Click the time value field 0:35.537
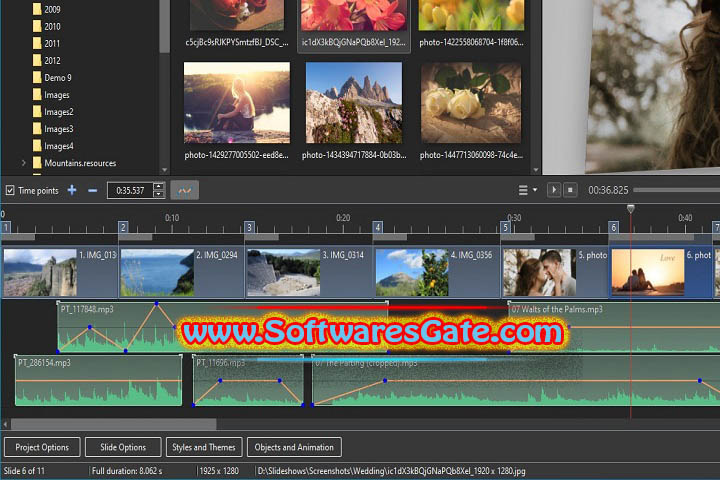The height and width of the screenshot is (480, 720). [130, 190]
